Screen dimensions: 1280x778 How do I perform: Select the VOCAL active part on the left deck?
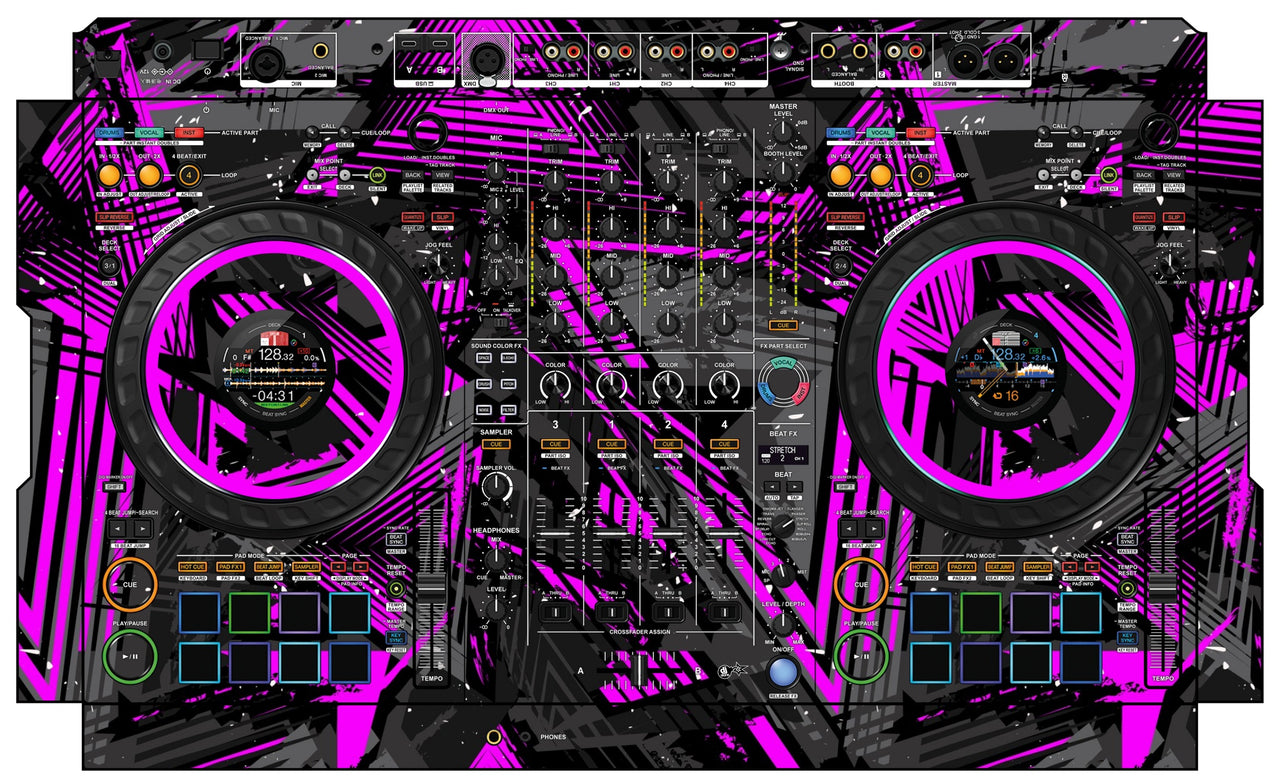click(148, 131)
